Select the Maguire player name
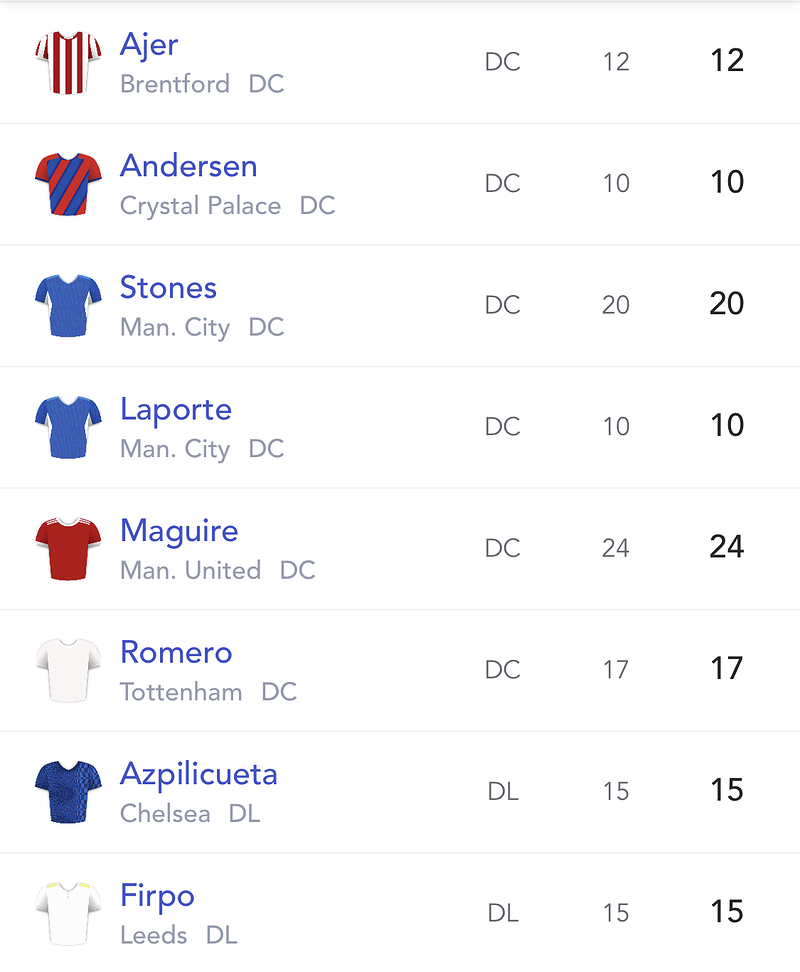 179,531
